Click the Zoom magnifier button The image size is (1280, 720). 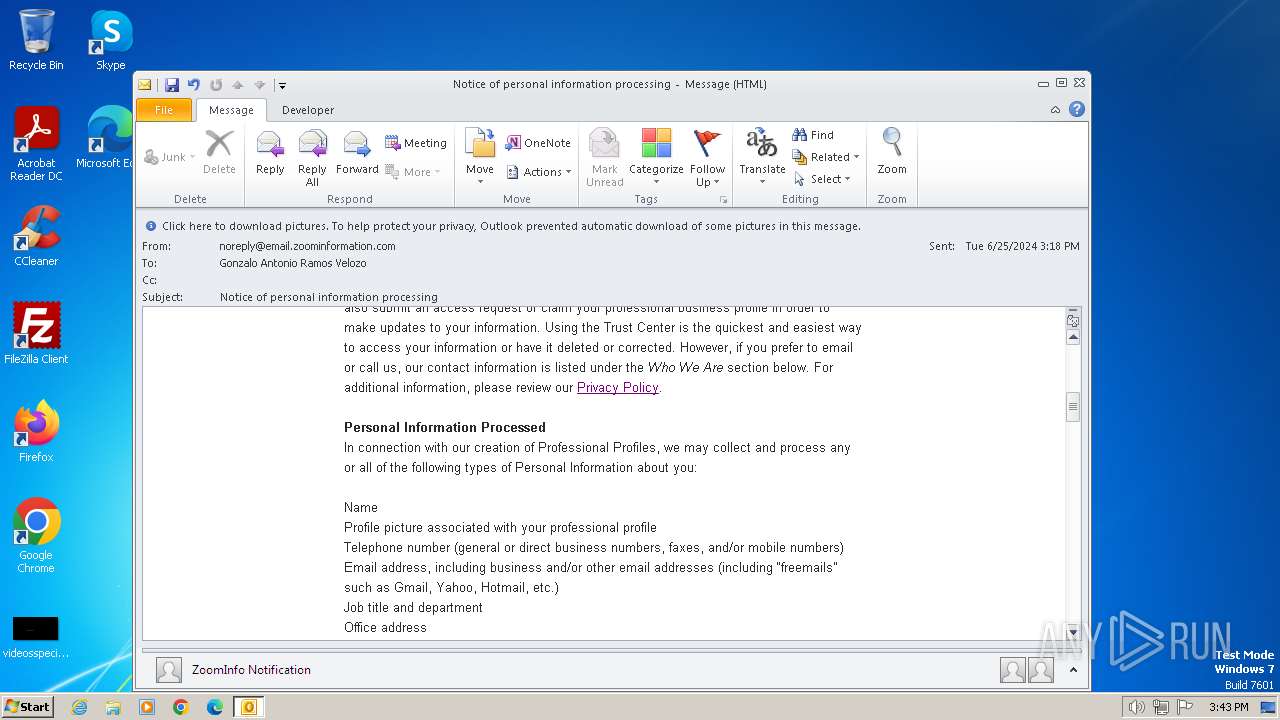point(892,152)
